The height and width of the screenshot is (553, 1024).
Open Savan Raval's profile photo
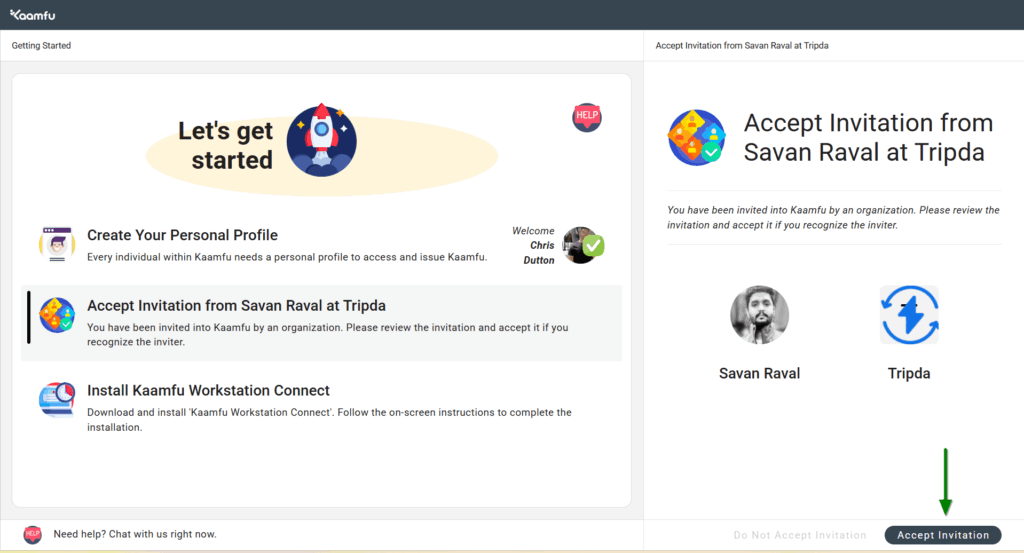click(760, 315)
